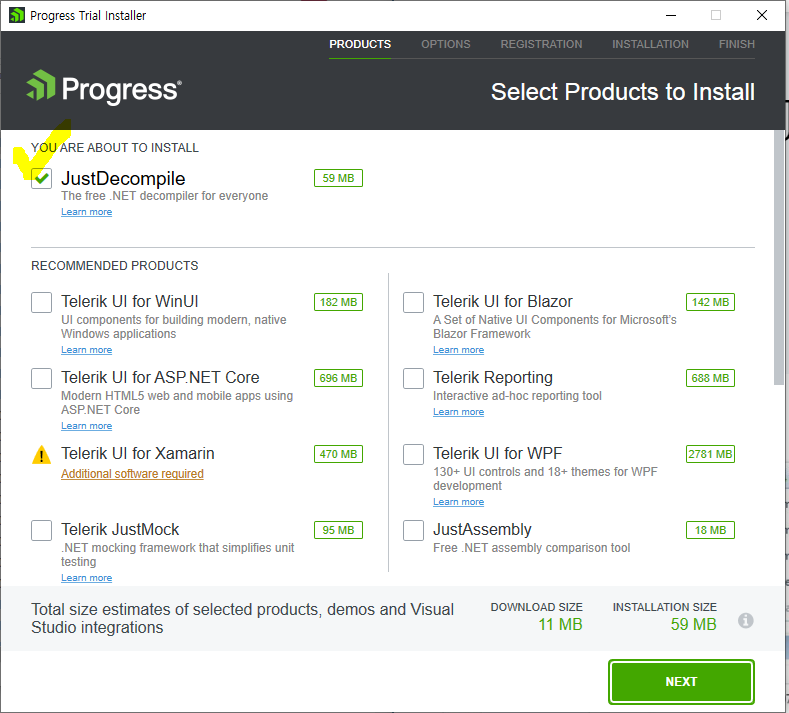The image size is (789, 713).
Task: Select Telerik UI for Blazor checkbox
Action: pos(413,302)
